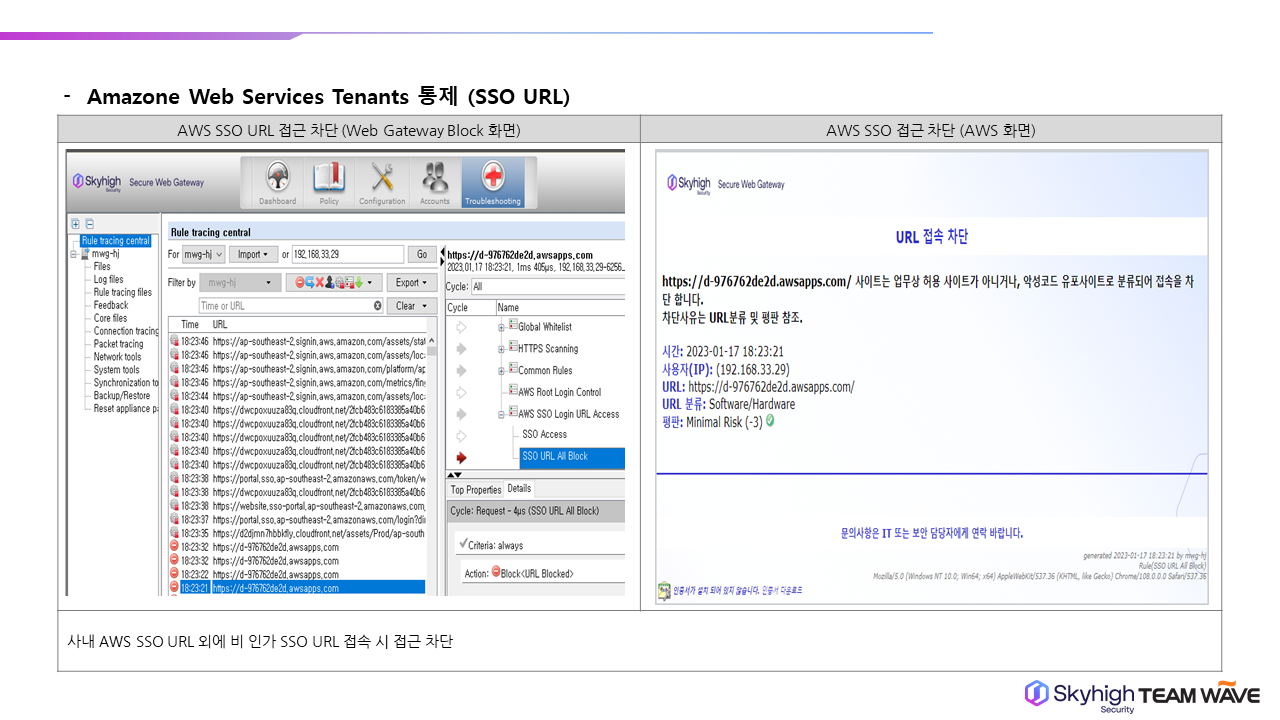Click the red arrow beside SSO URL All Block
1280x720 pixels.
click(x=461, y=457)
